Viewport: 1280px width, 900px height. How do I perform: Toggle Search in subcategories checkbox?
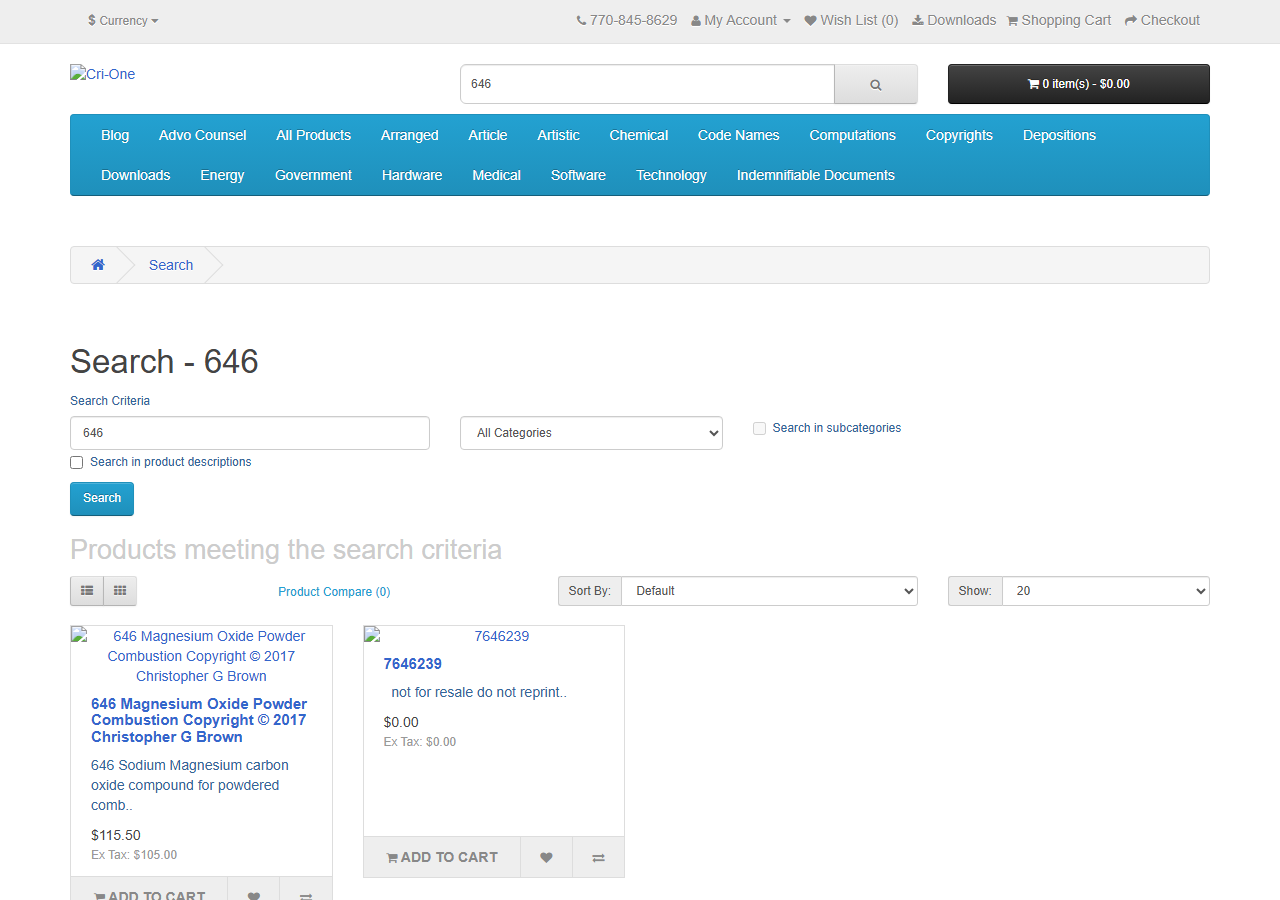coord(760,428)
